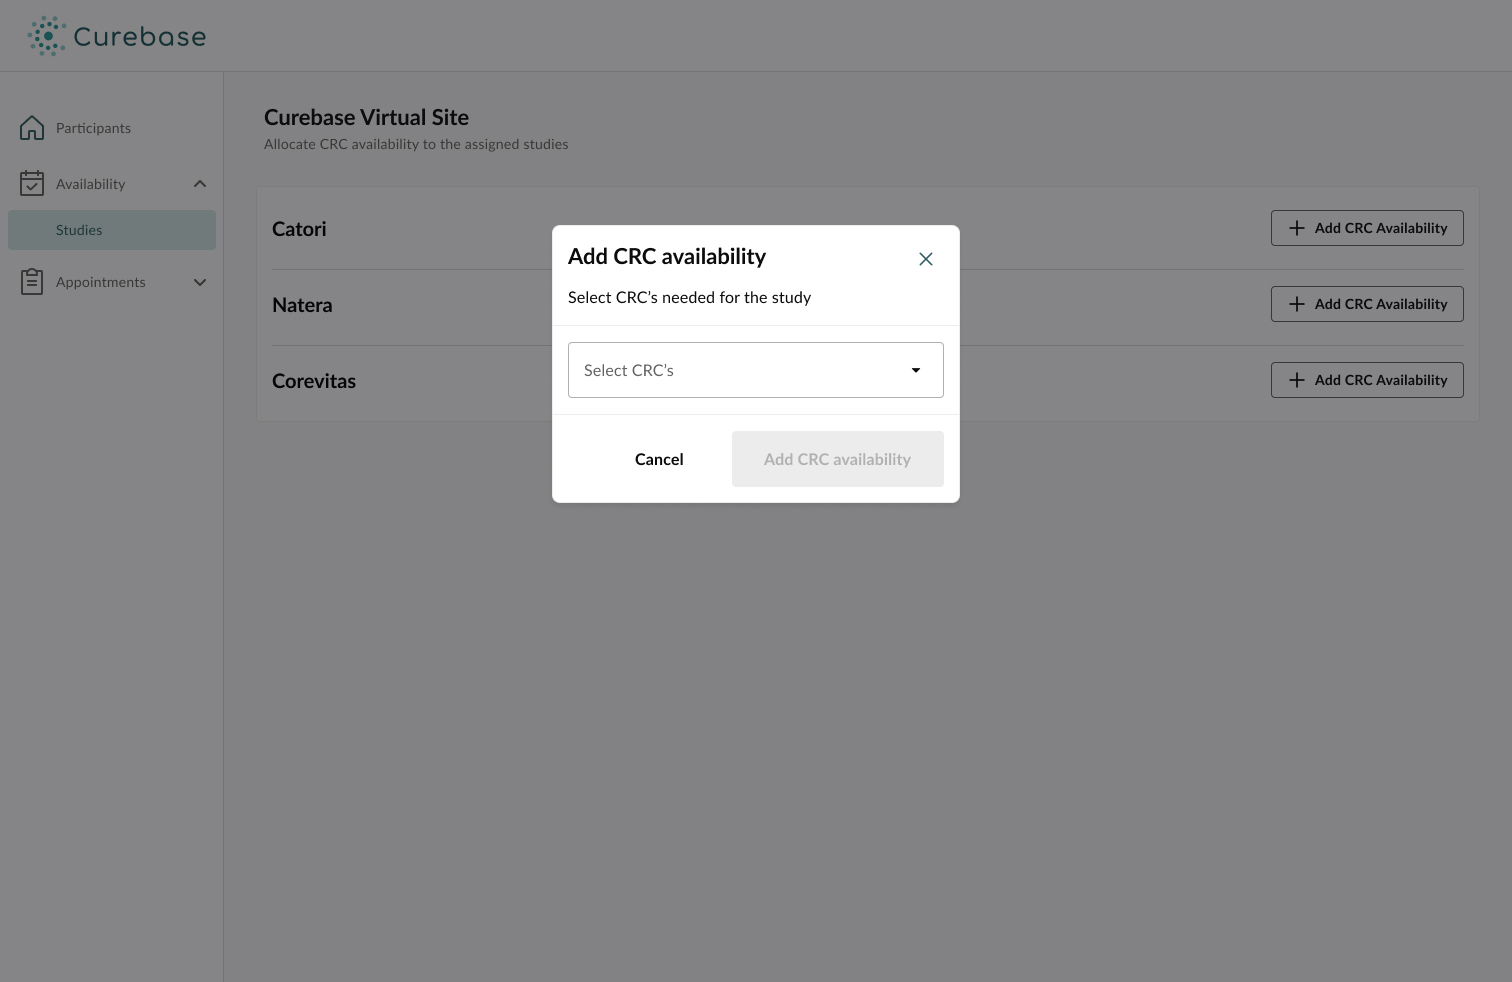This screenshot has width=1512, height=982.
Task: Add CRC Availability for Corevitas
Action: 1367,380
